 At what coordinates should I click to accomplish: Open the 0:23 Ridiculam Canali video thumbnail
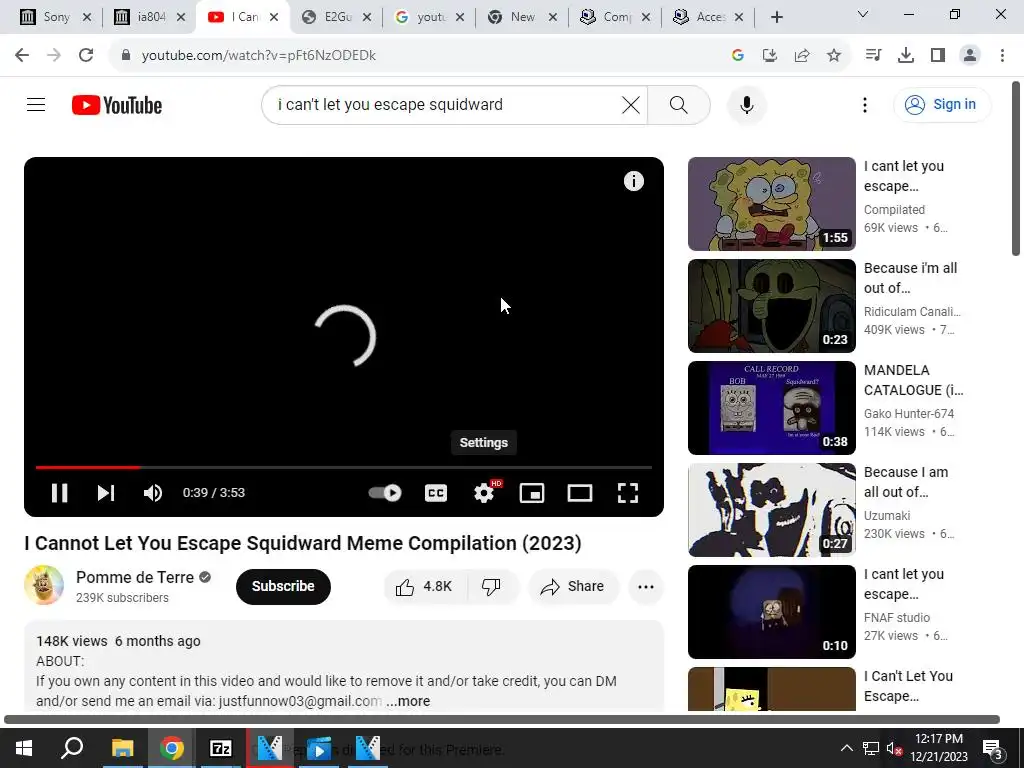tap(771, 306)
